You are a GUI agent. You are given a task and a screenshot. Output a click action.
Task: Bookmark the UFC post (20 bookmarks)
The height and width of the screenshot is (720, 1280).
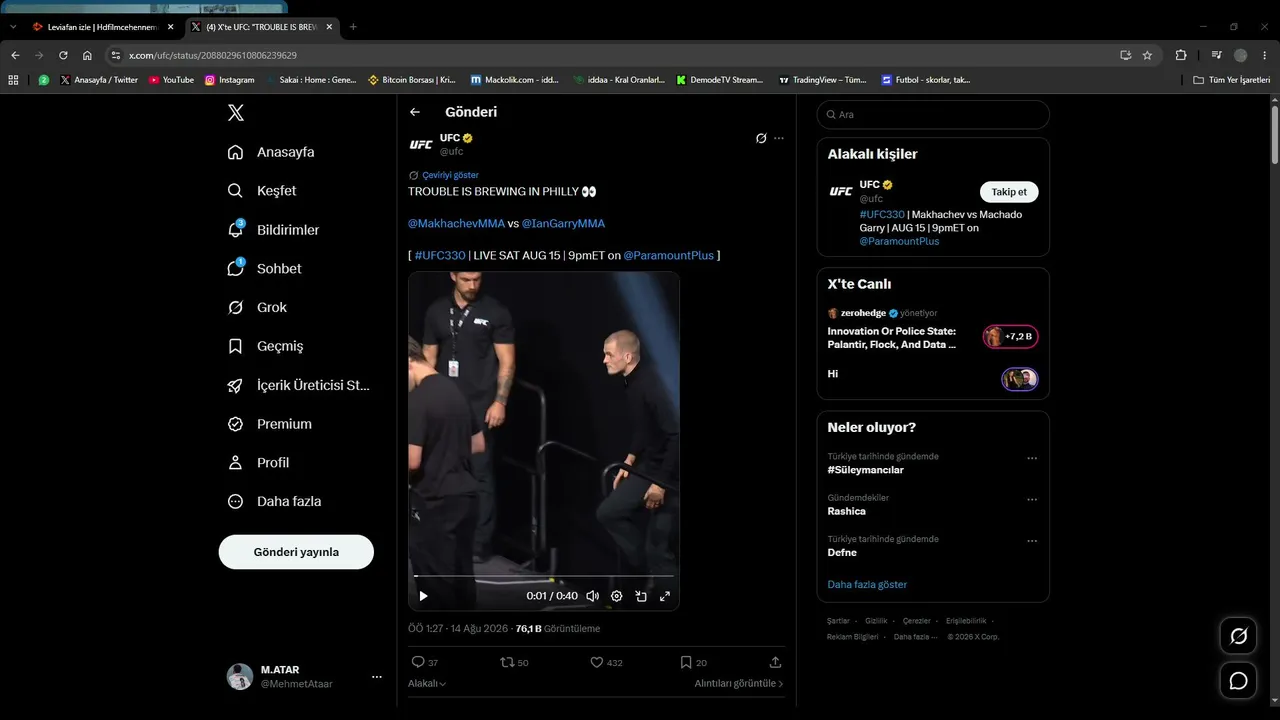click(693, 662)
